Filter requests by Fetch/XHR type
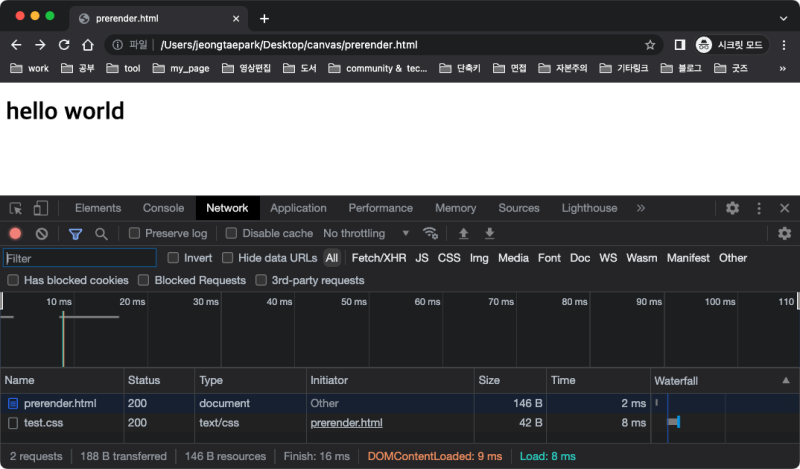 point(379,258)
